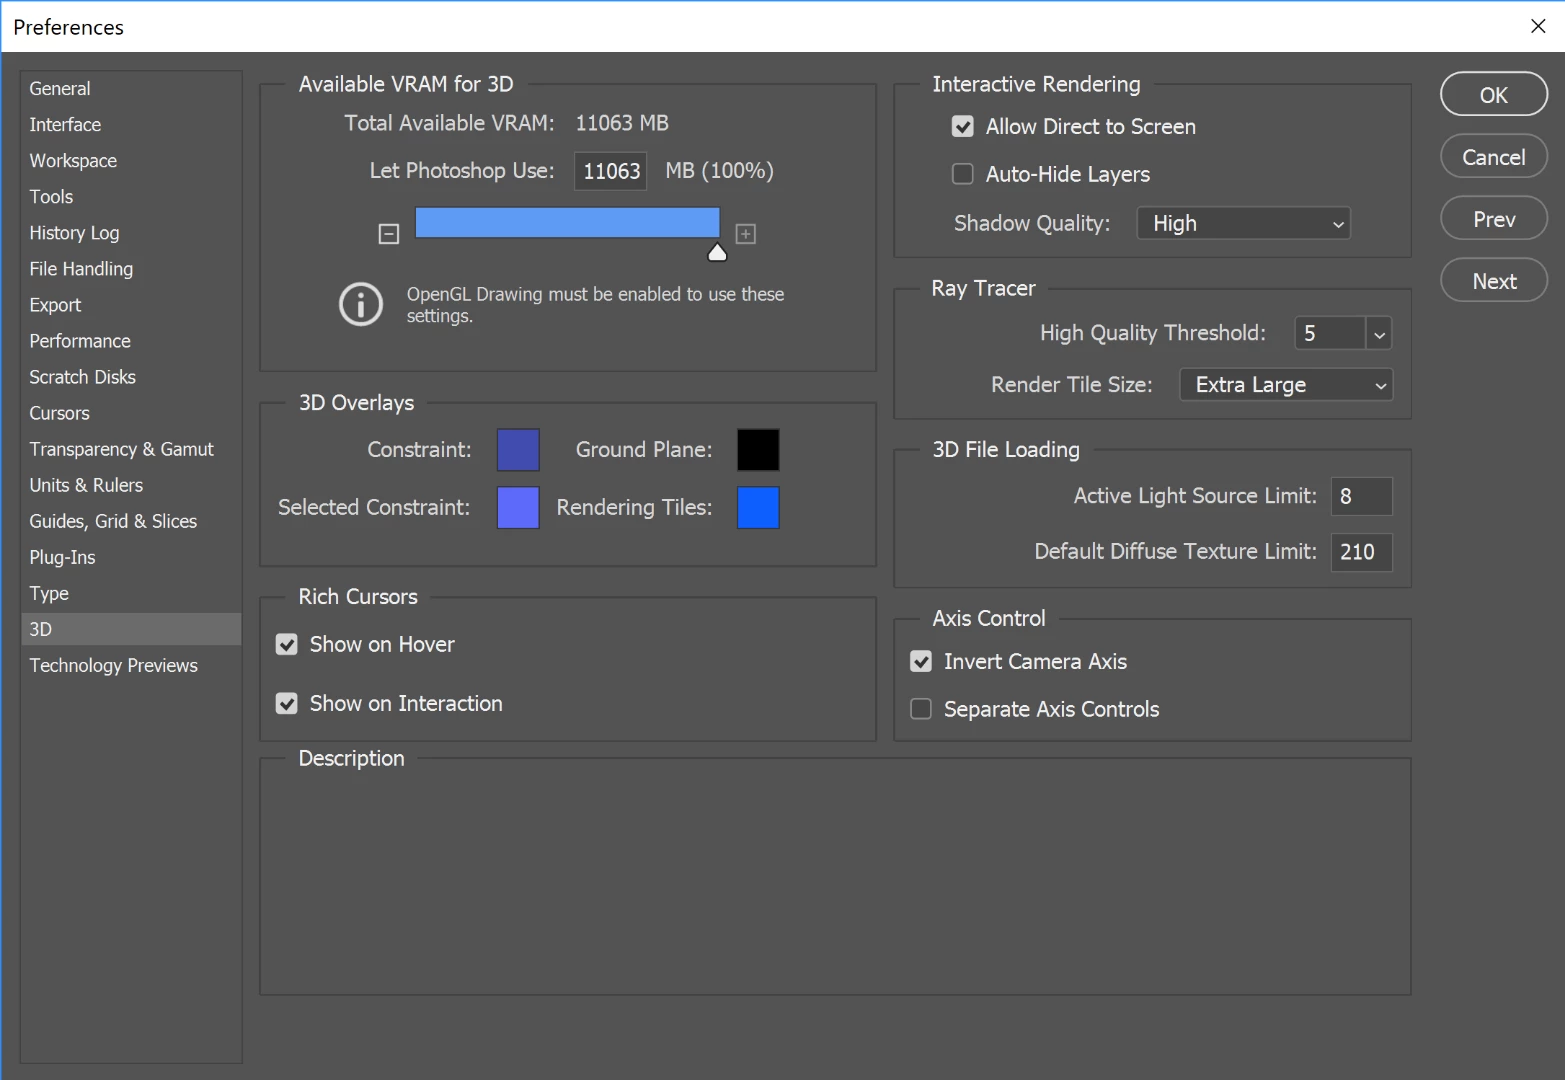Screen dimensions: 1565x1080
Task: Open the Tools preferences category
Action: click(131, 197)
